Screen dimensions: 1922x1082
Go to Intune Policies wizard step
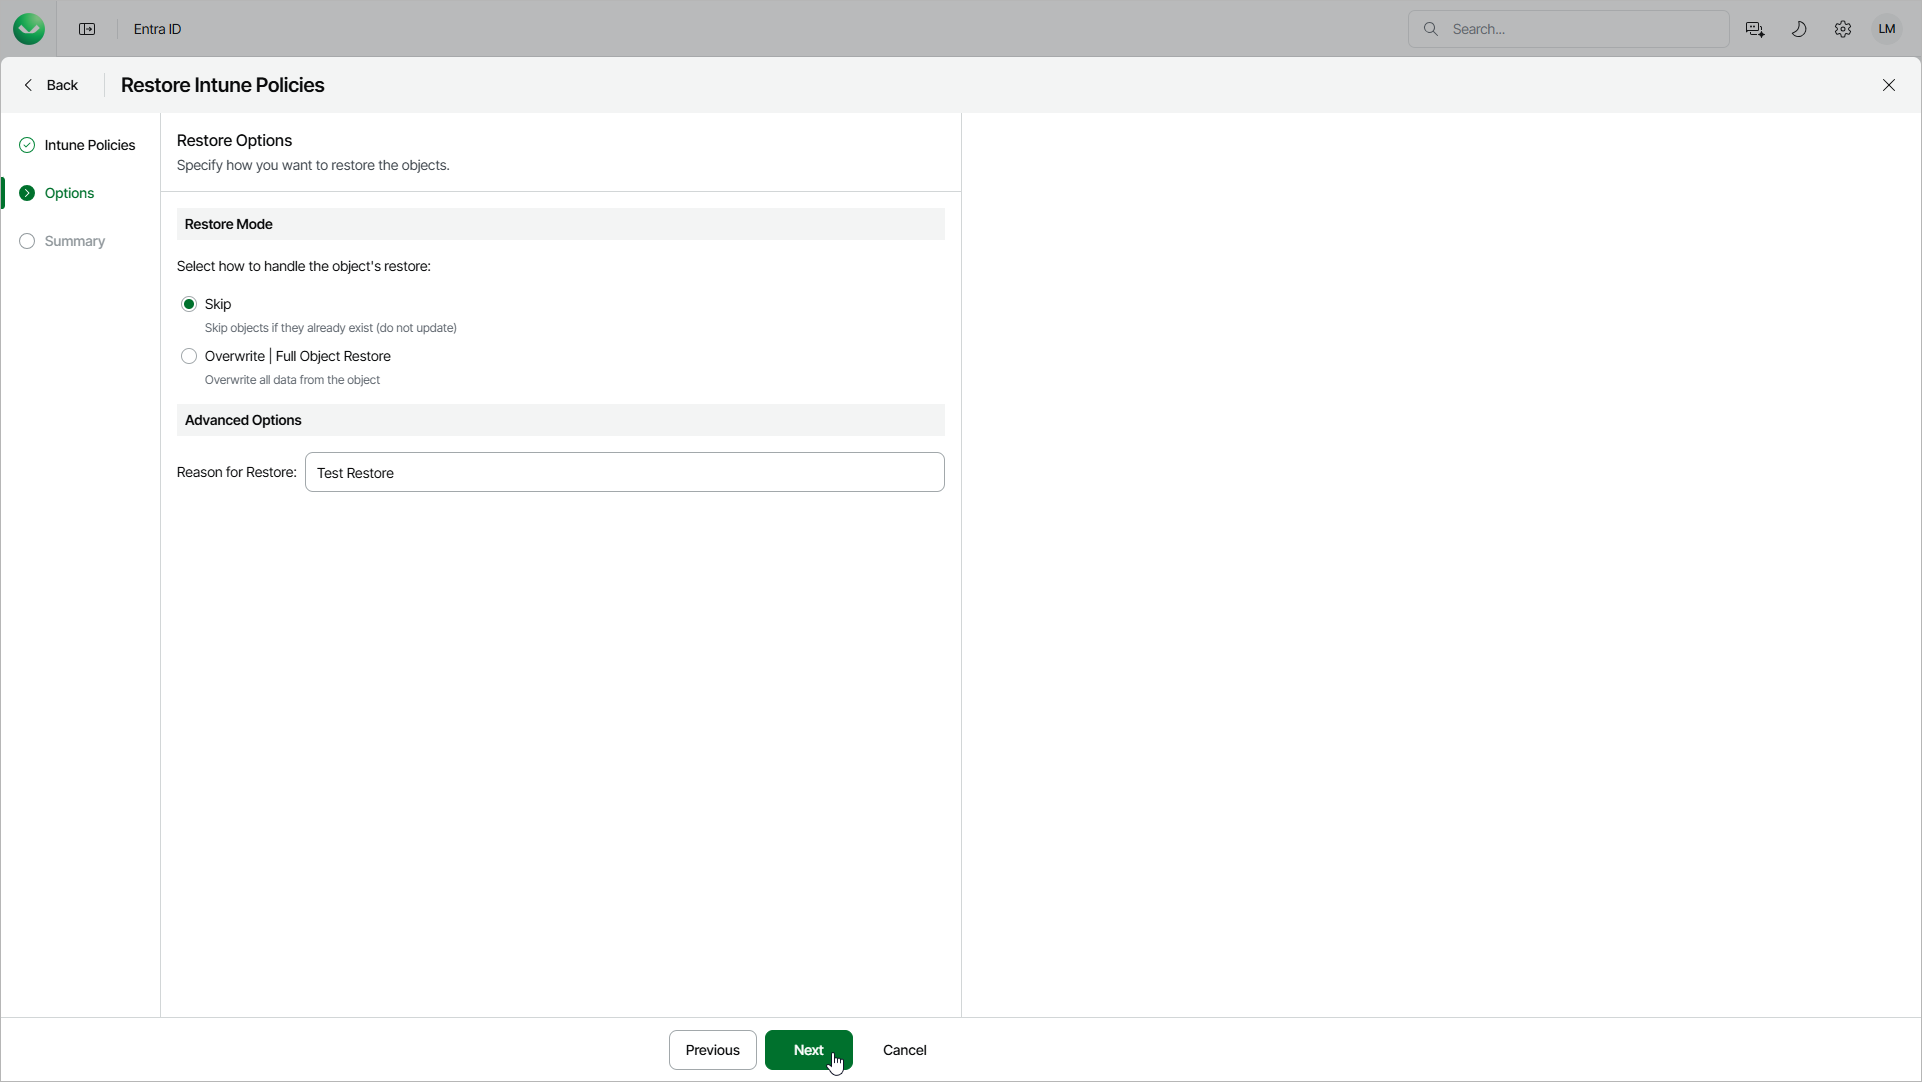point(89,145)
